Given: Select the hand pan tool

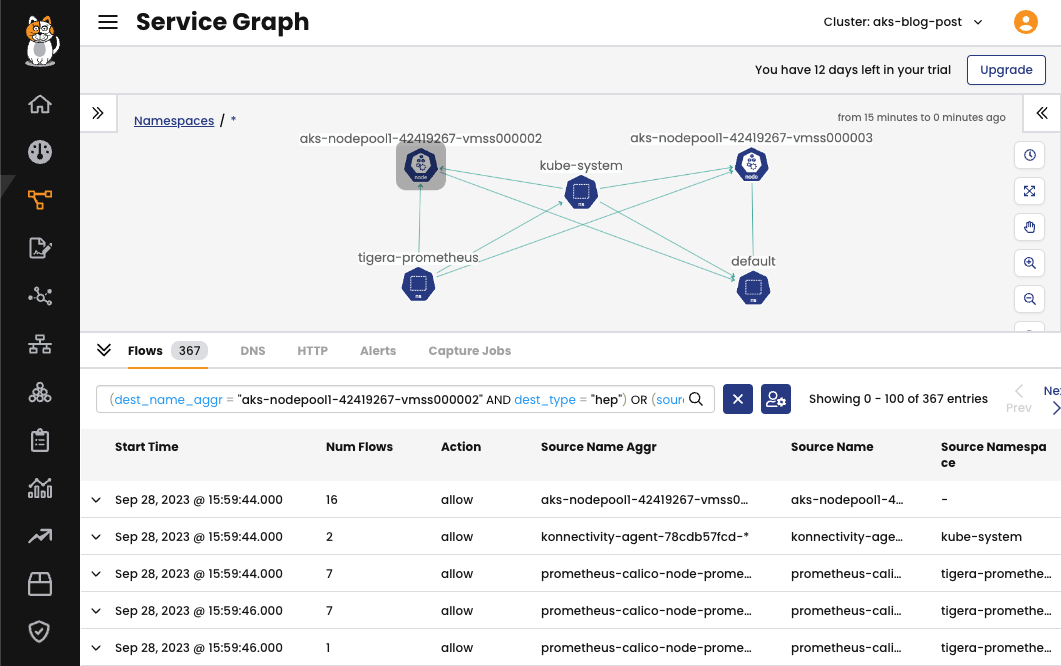Looking at the screenshot, I should (1030, 227).
